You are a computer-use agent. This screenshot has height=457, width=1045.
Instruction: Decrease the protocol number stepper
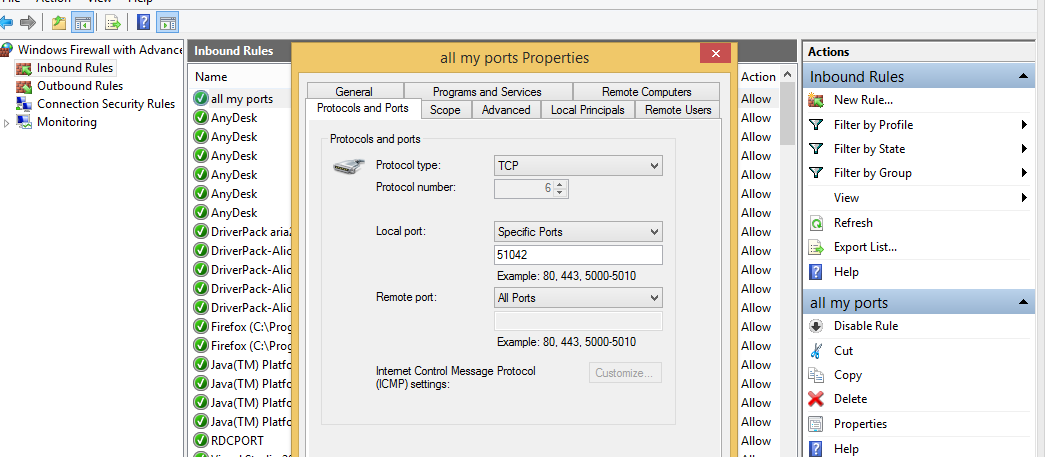tap(560, 193)
